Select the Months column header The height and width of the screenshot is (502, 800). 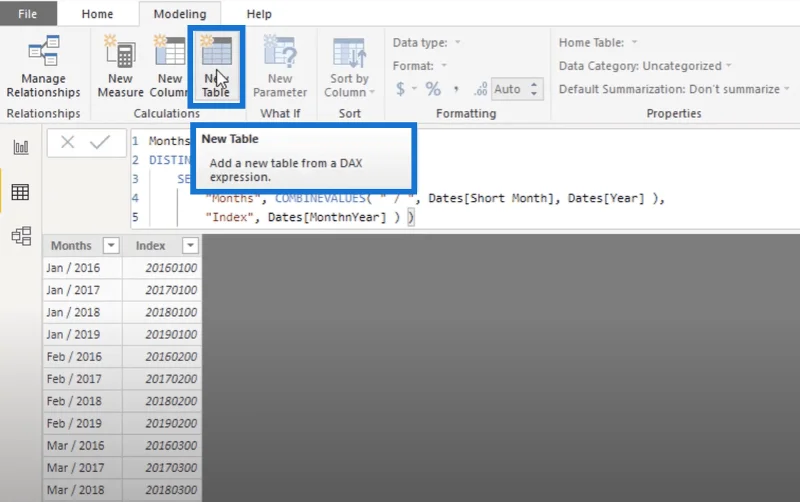(x=71, y=246)
